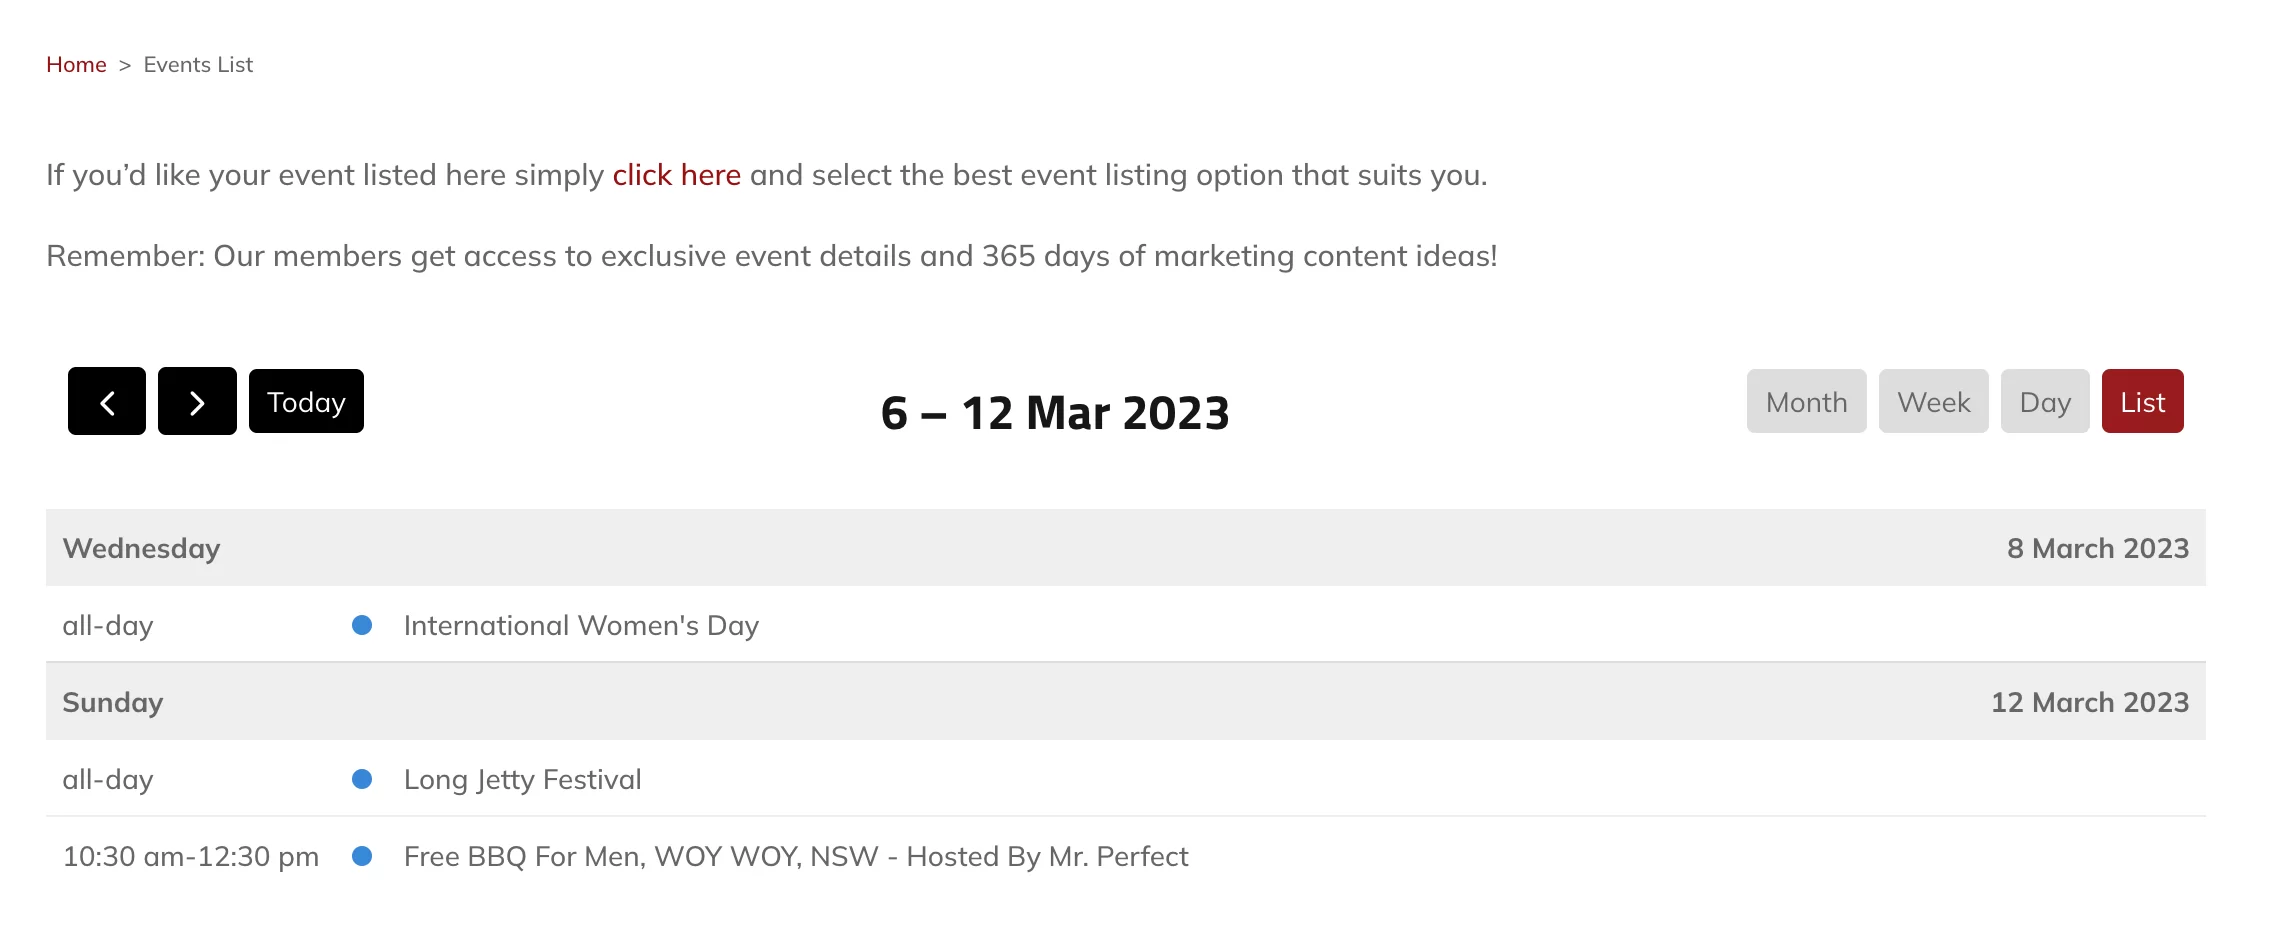Click the Sunday day header
The image size is (2276, 934).
(112, 703)
